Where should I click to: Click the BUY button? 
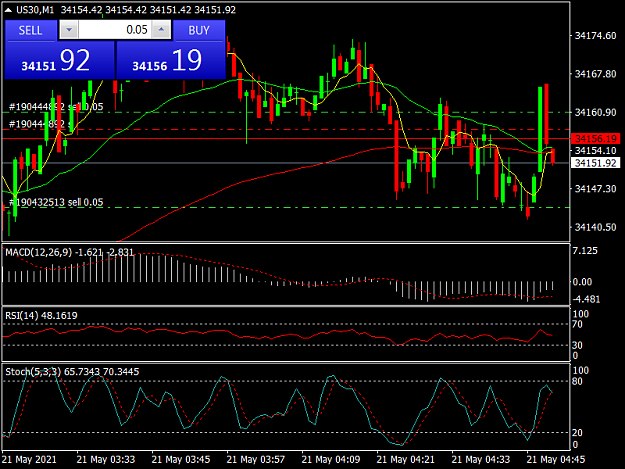click(199, 30)
